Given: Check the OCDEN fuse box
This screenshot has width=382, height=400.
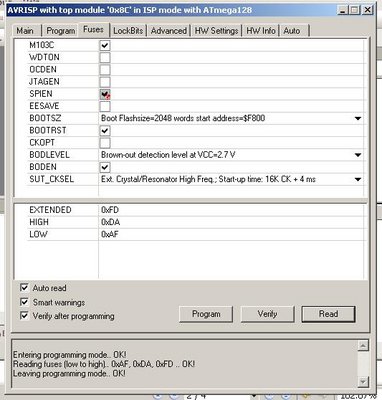Looking at the screenshot, I should tap(105, 70).
